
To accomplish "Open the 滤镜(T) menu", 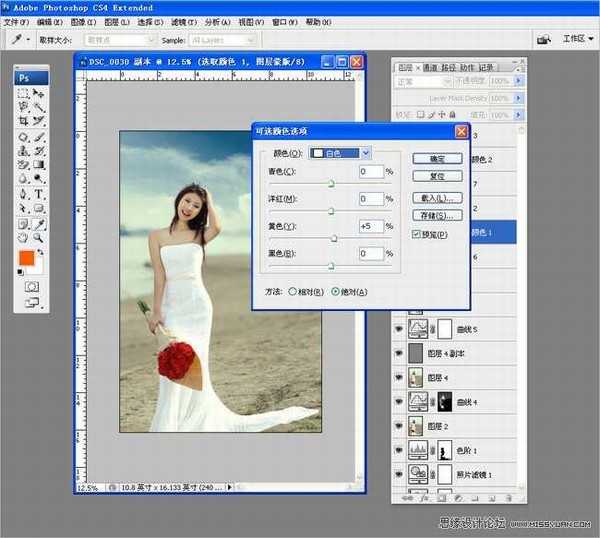I will coord(183,21).
